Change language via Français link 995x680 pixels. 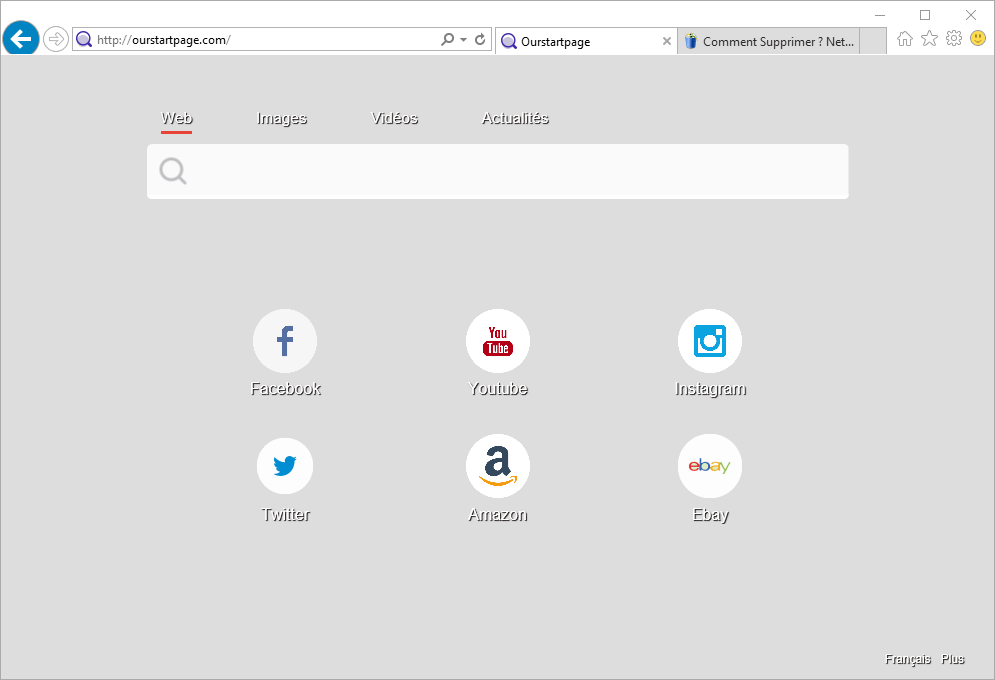(908, 659)
